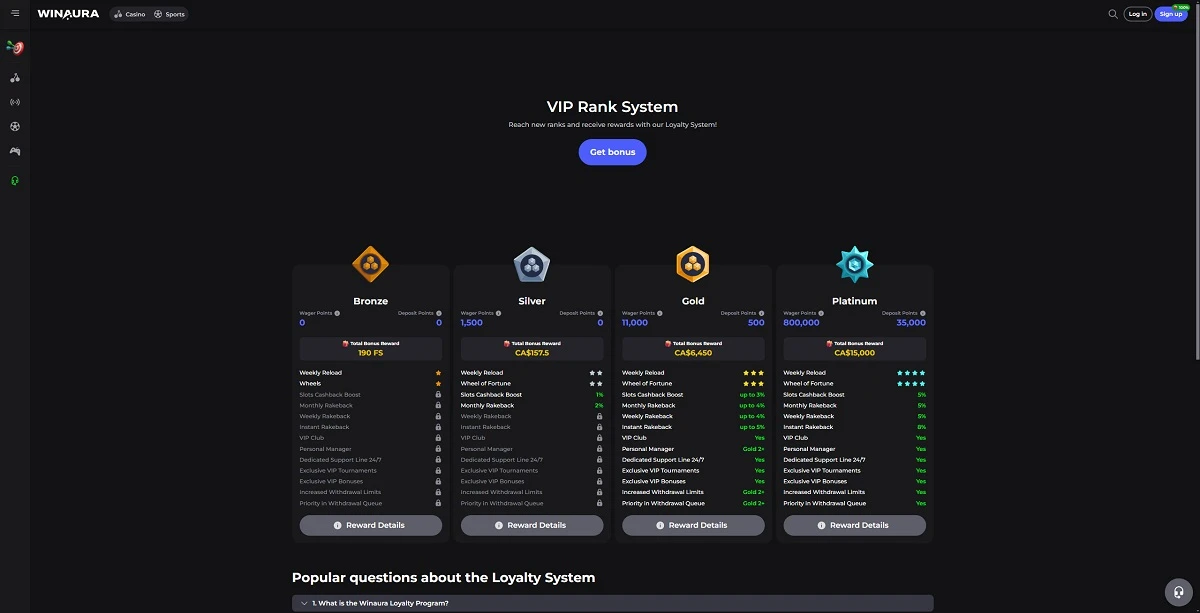Click the Platinum rank badge
Viewport: 1200px width, 613px height.
(x=855, y=265)
